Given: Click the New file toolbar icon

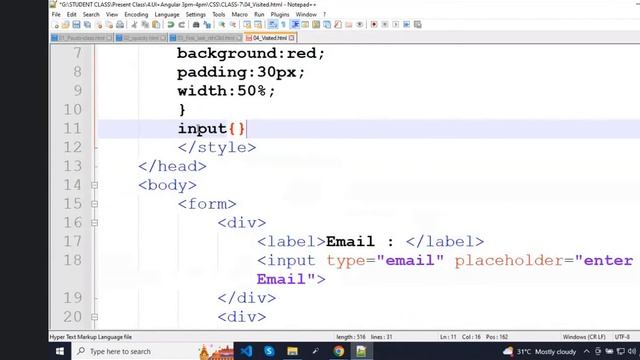Looking at the screenshot, I should coord(56,24).
